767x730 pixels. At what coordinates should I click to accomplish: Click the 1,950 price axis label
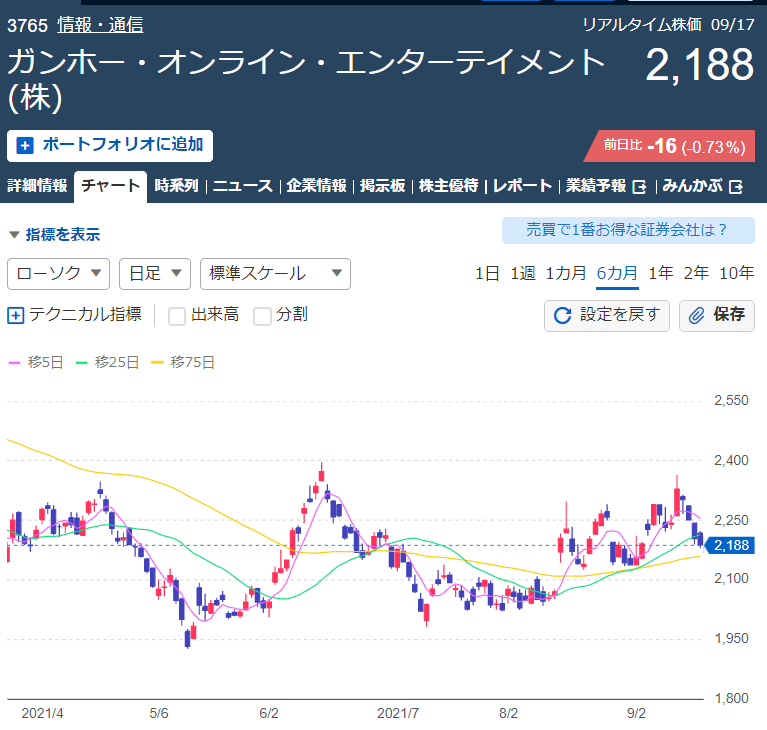731,639
